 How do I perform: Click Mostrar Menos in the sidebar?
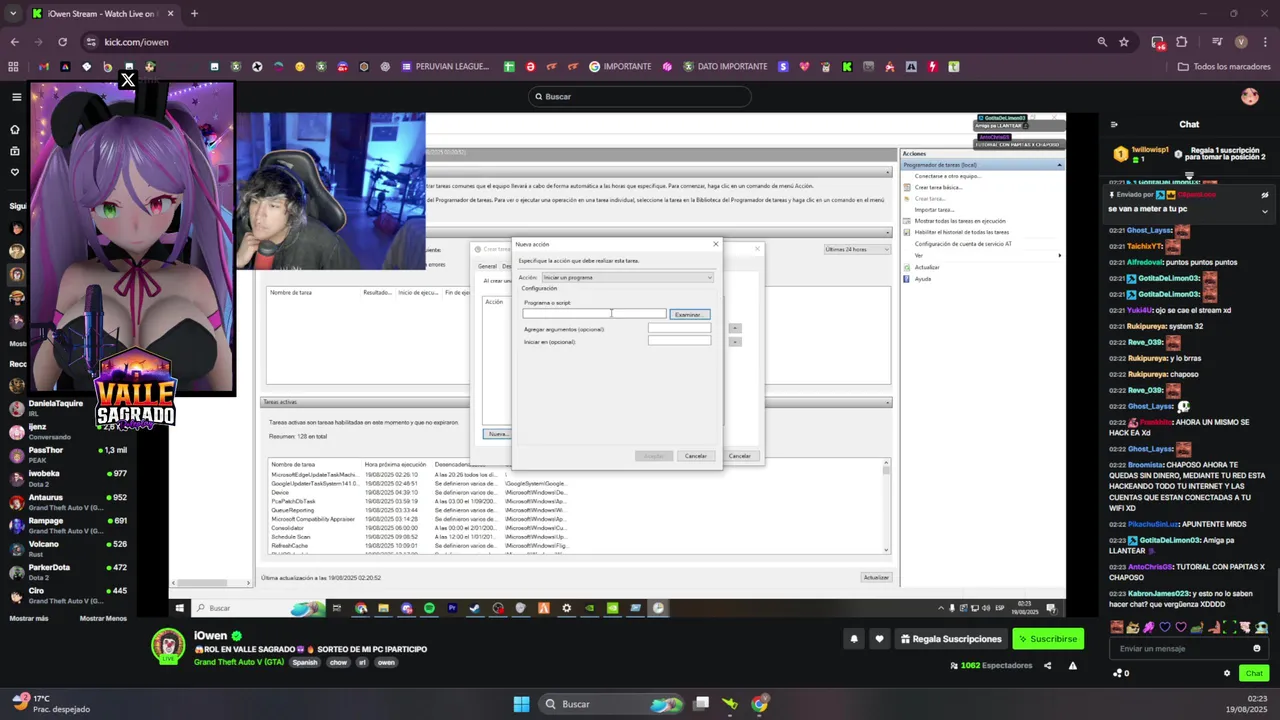(103, 618)
